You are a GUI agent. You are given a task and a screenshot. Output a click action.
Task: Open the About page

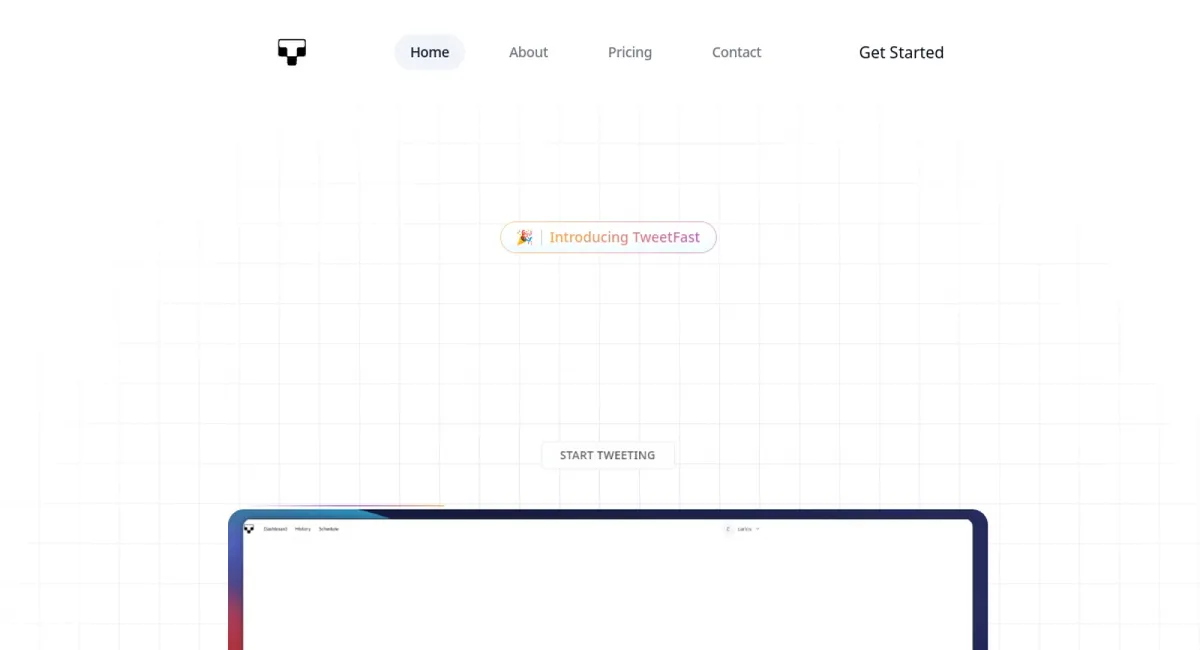click(x=528, y=52)
